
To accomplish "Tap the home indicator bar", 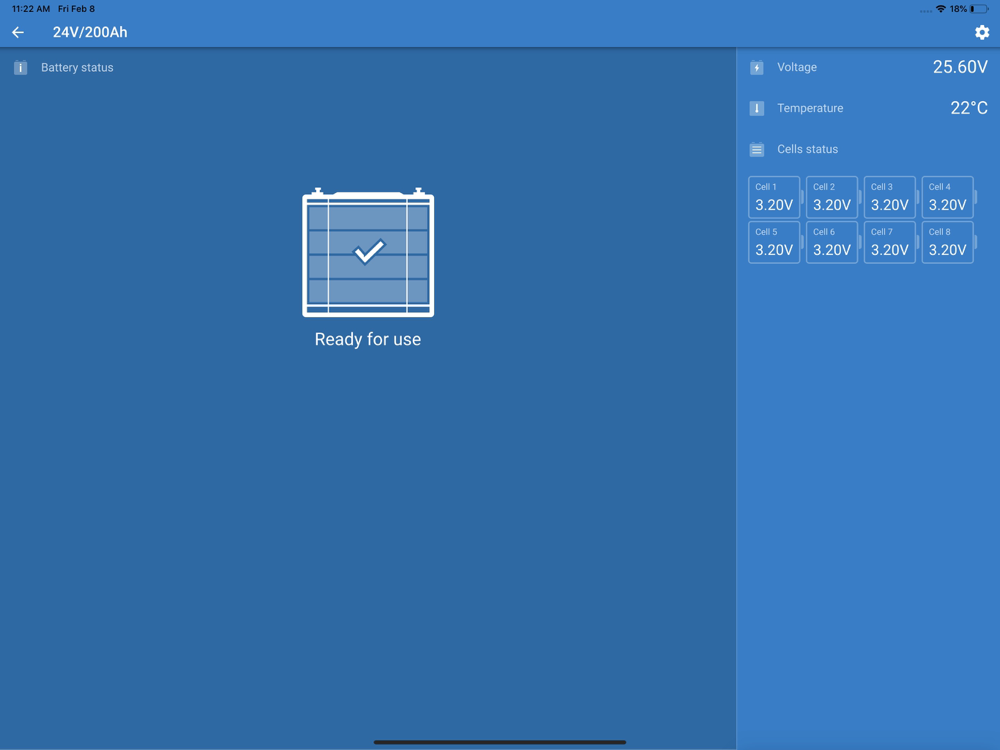I will click(500, 742).
